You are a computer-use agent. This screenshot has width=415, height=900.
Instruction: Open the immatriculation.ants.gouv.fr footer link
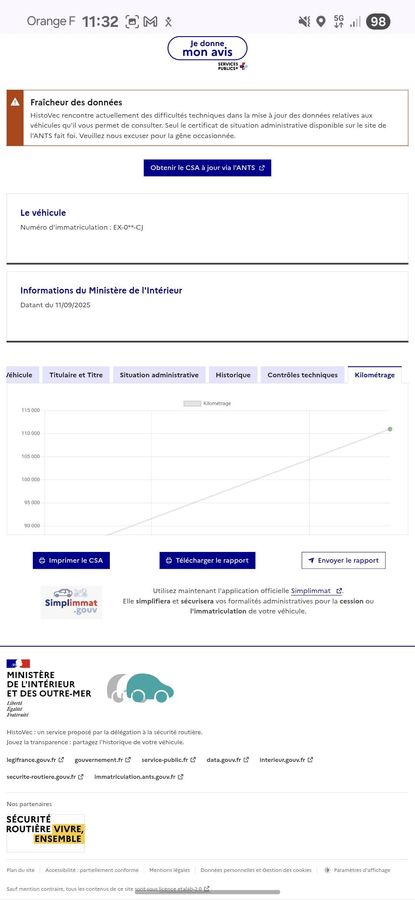pos(138,777)
